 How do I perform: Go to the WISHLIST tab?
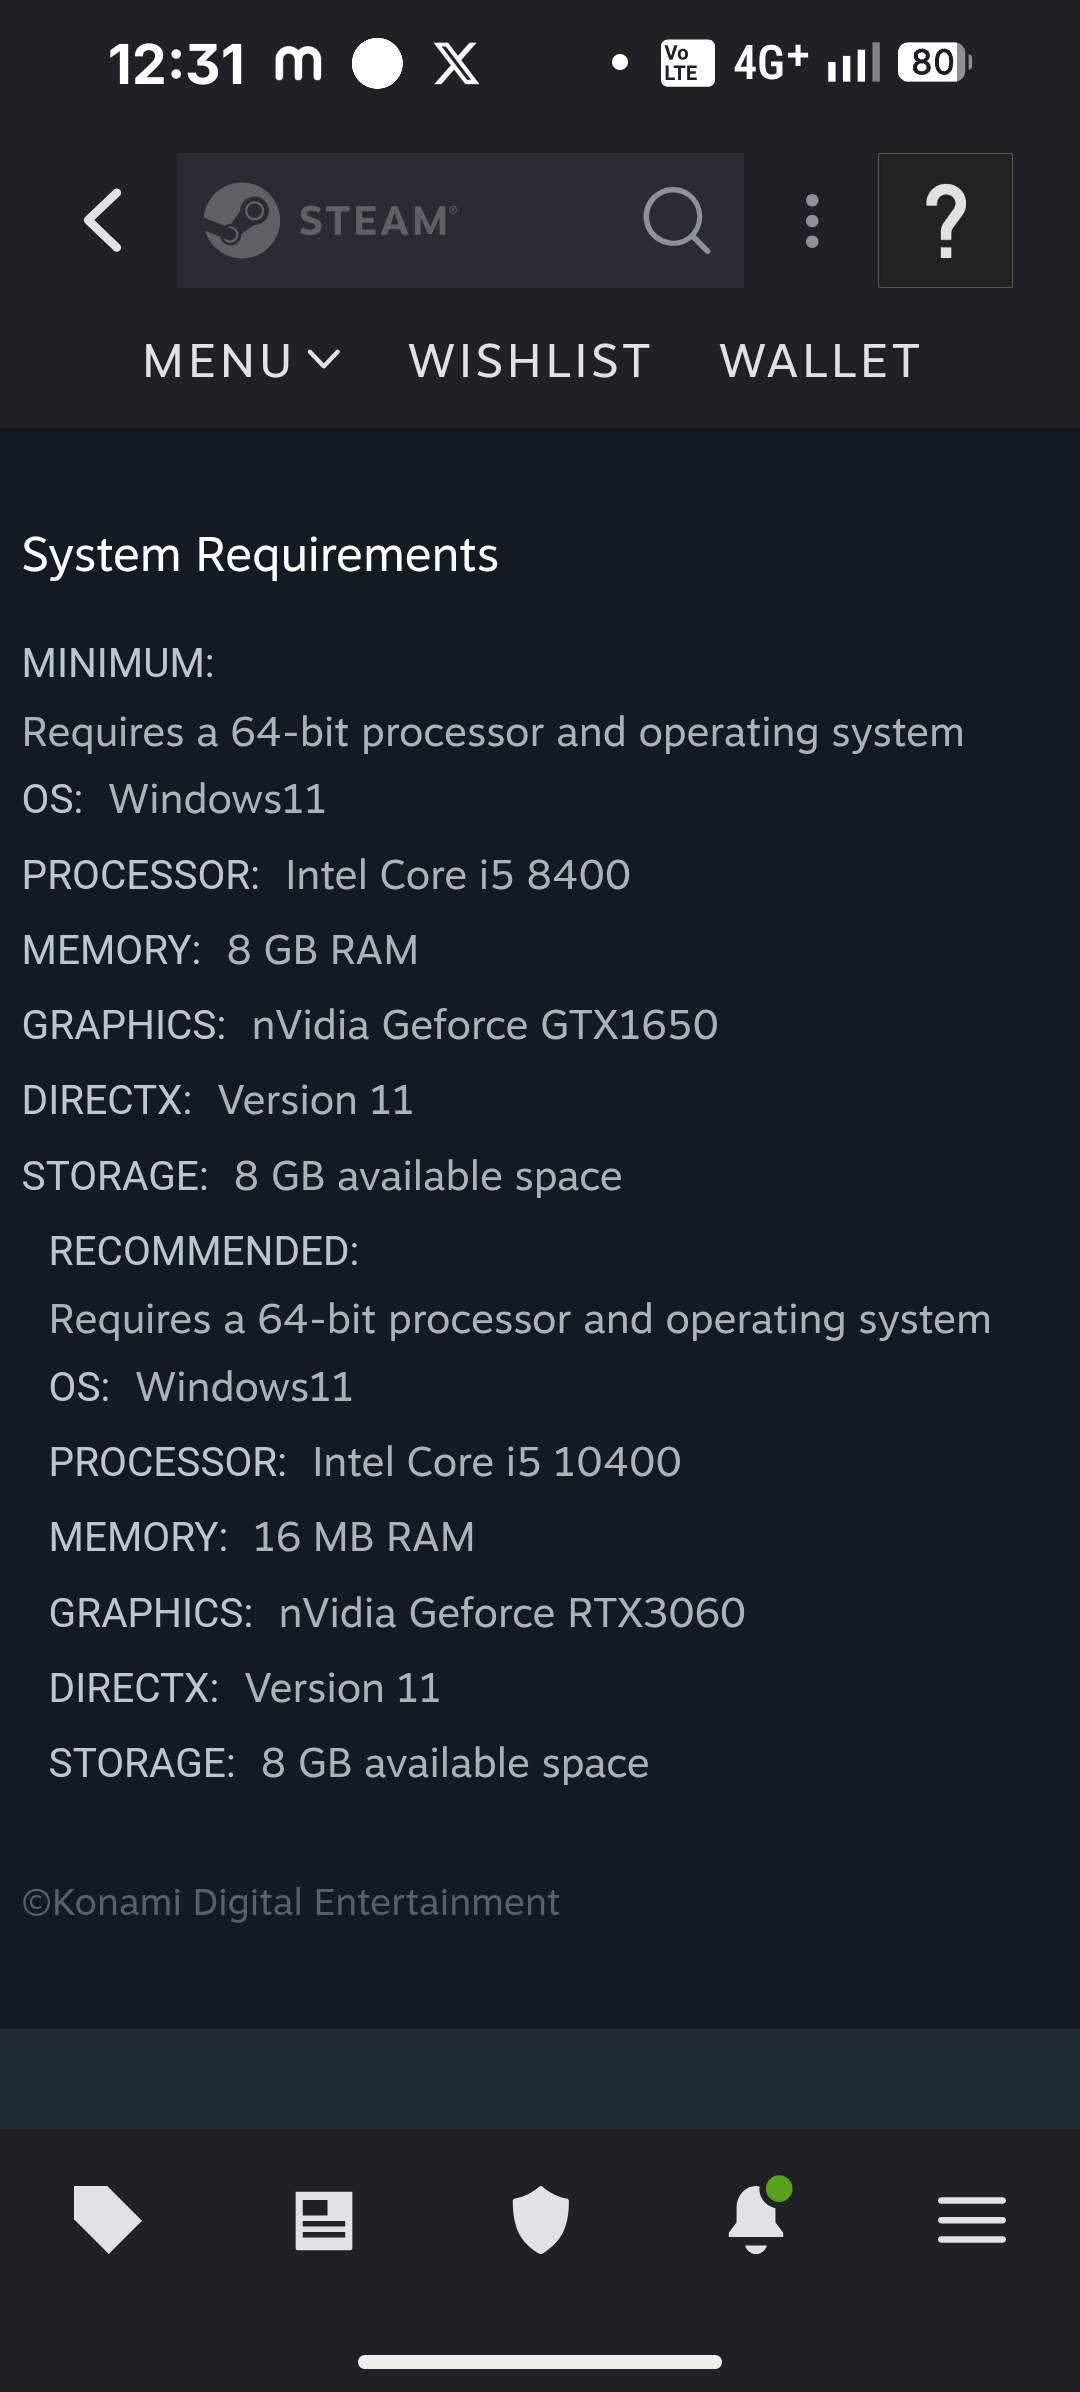(530, 361)
